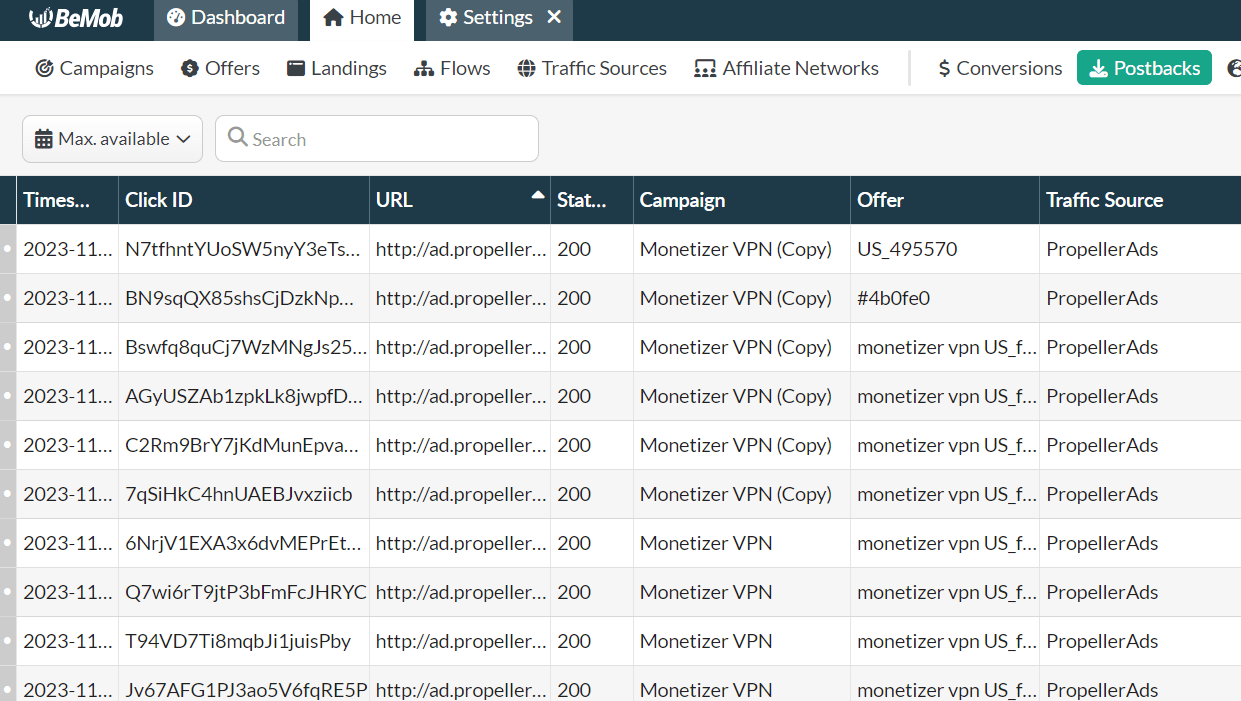Image resolution: width=1241 pixels, height=701 pixels.
Task: Close the Settings tab with its X
Action: (554, 17)
